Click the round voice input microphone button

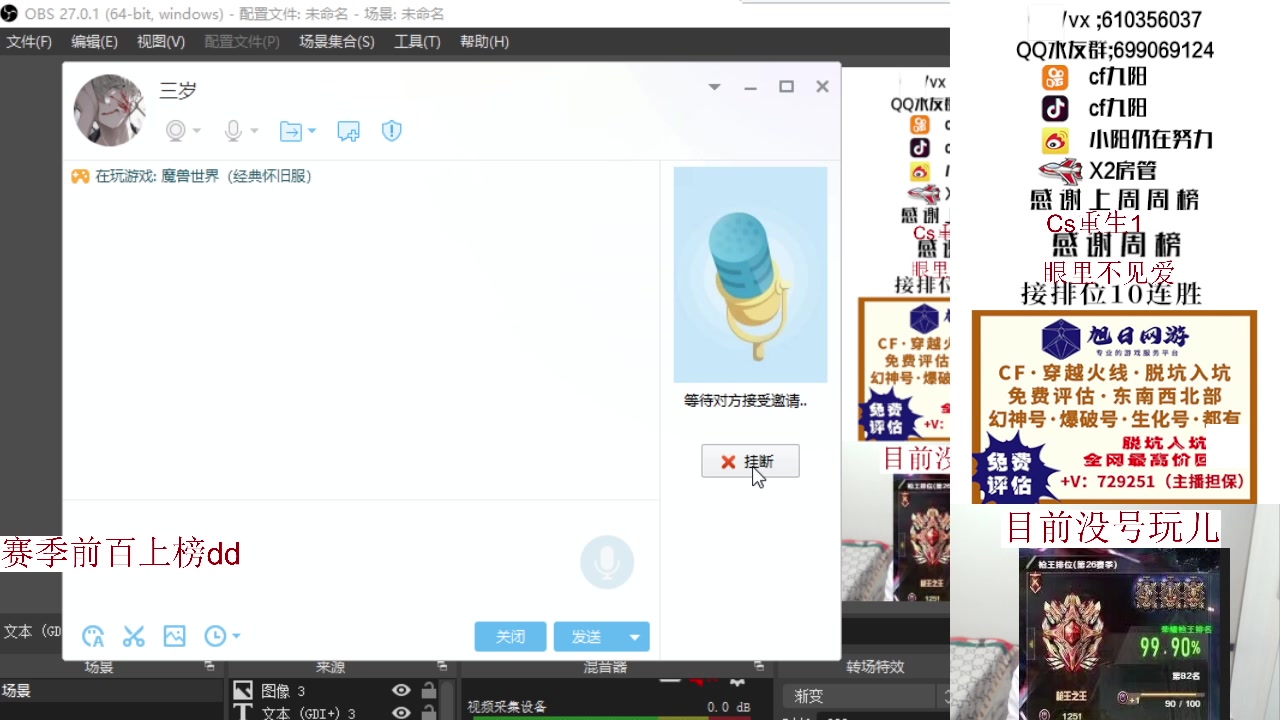coord(607,562)
